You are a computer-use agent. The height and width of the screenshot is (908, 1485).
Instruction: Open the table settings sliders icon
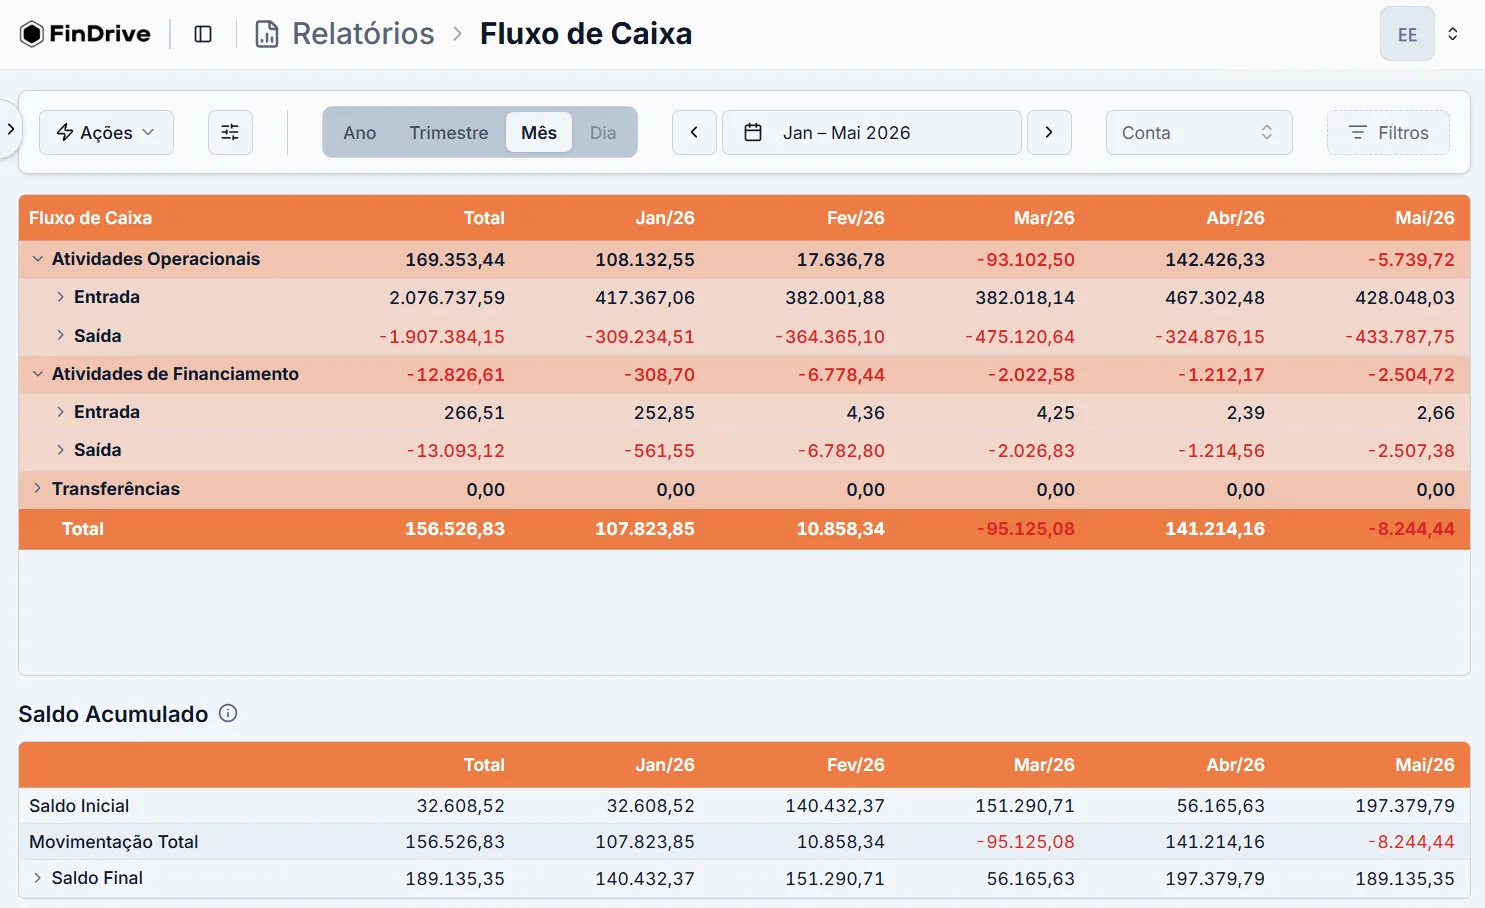tap(230, 132)
